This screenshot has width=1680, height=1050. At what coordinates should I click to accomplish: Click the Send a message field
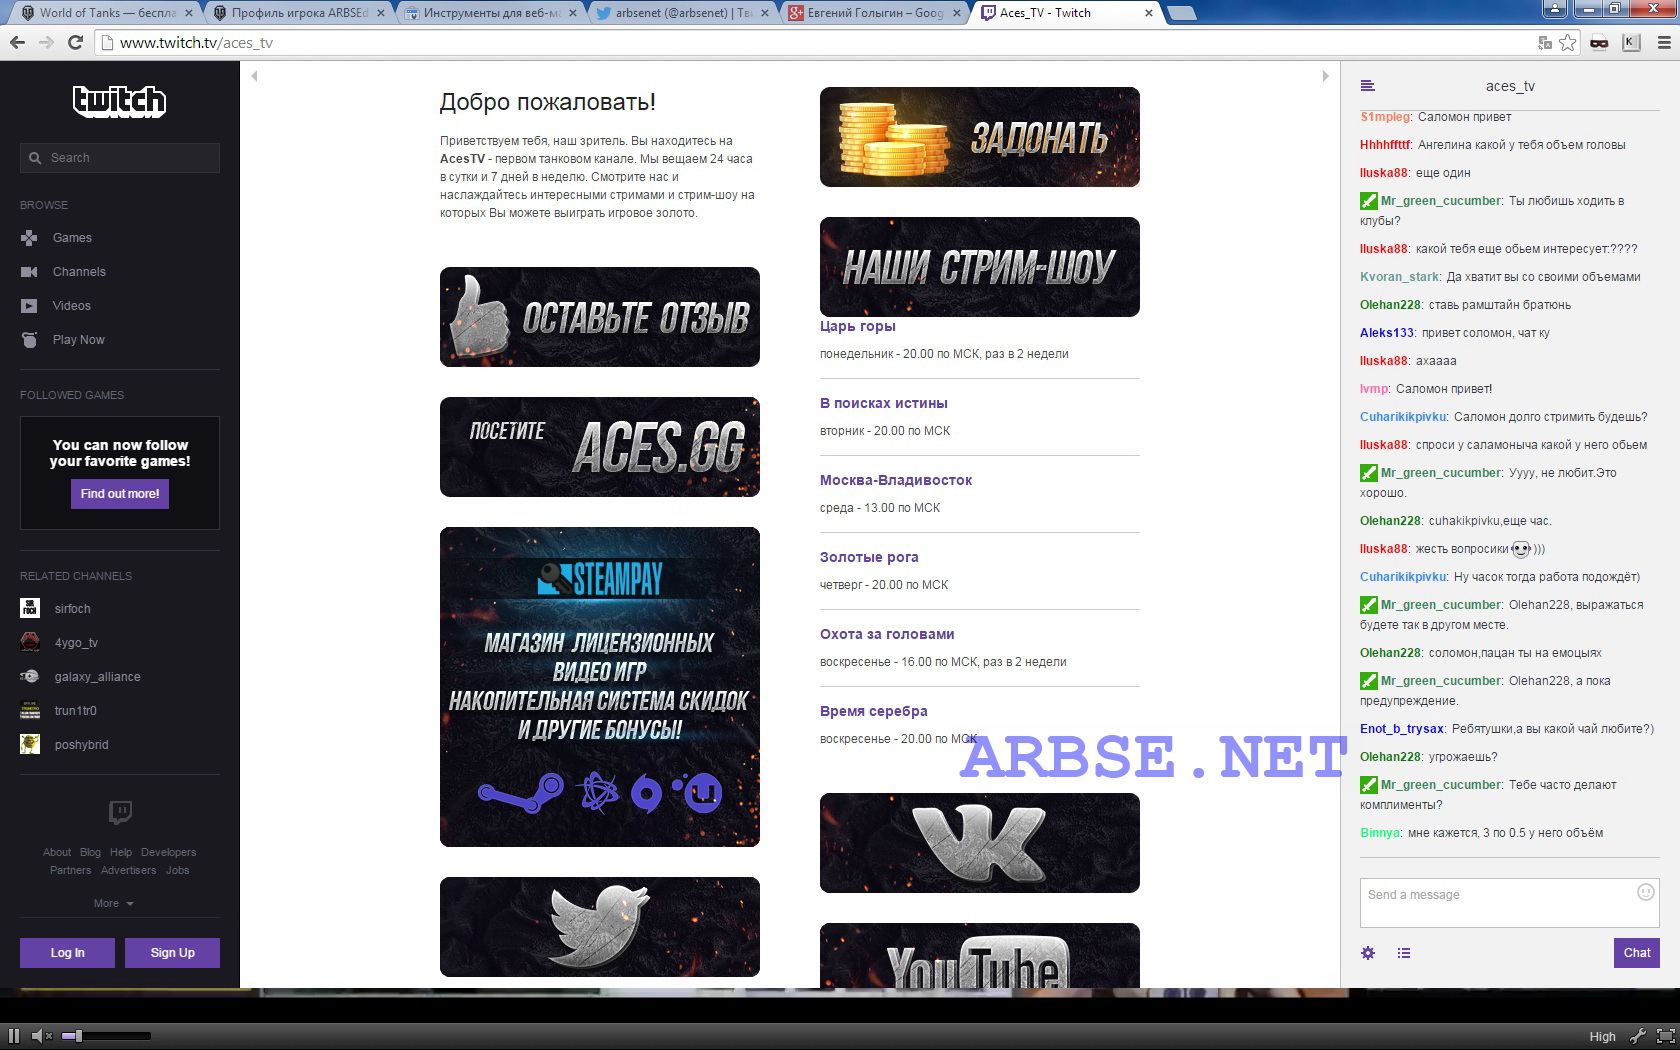click(x=1510, y=903)
